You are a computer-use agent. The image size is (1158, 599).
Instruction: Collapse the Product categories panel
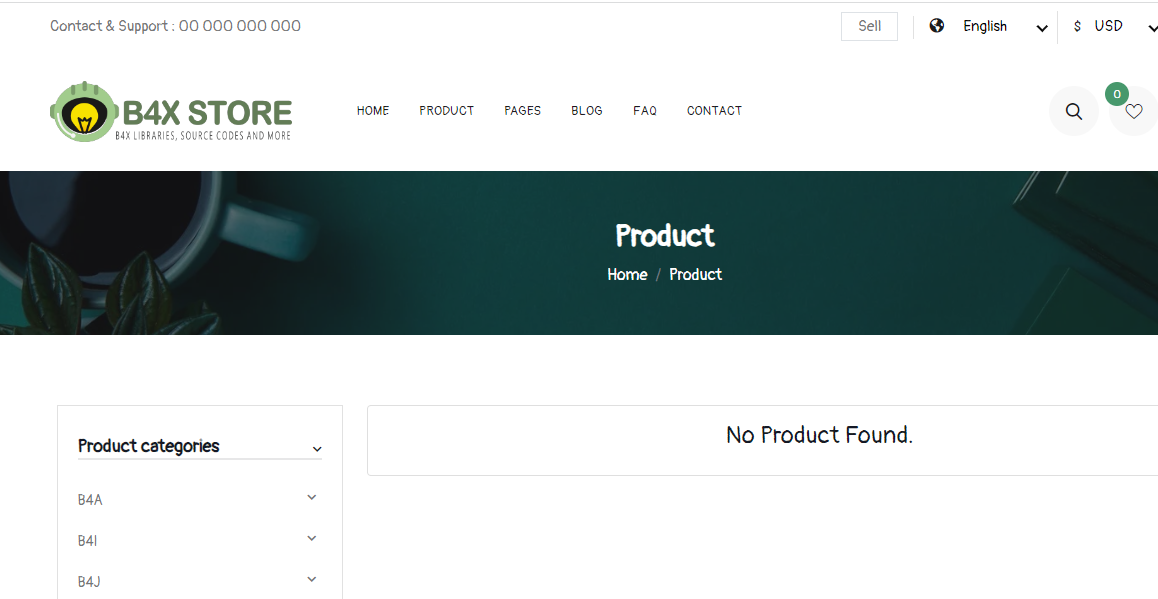[317, 449]
